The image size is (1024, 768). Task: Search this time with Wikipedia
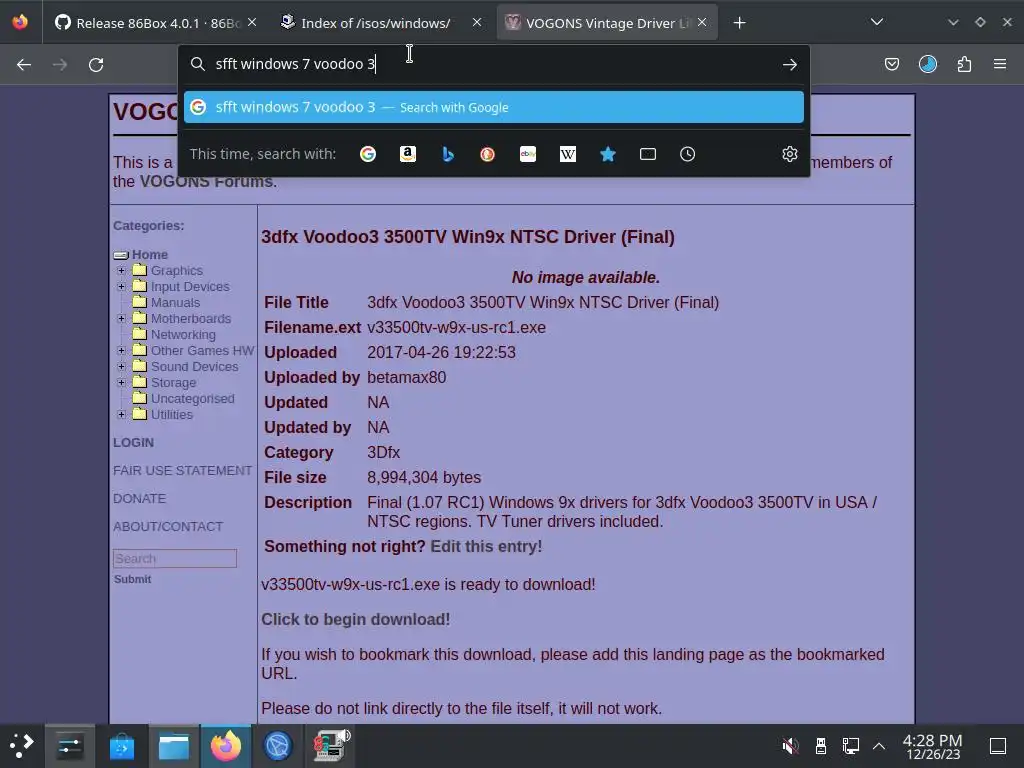[x=568, y=154]
